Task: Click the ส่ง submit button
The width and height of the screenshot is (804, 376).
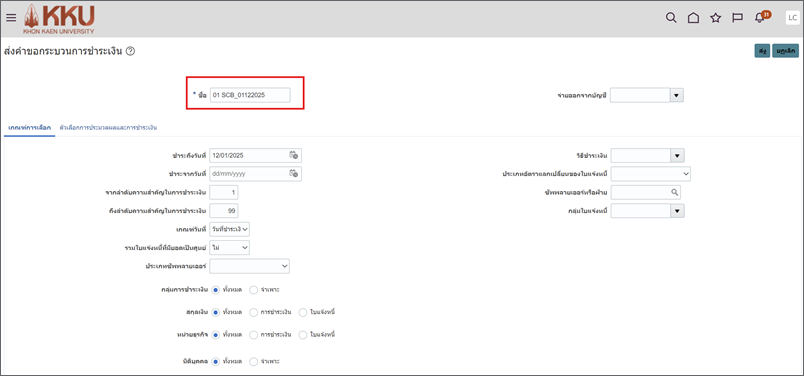Action: pyautogui.click(x=762, y=51)
